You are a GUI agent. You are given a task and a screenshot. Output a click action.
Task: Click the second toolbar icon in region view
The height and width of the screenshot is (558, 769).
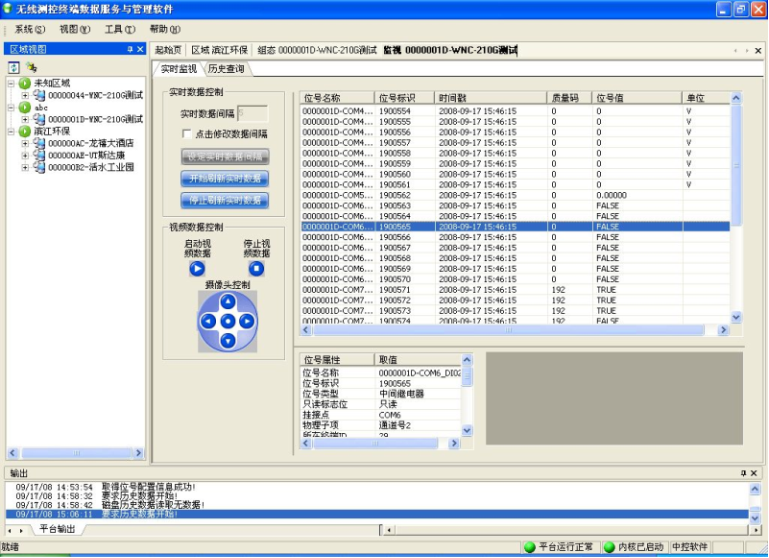click(x=31, y=67)
